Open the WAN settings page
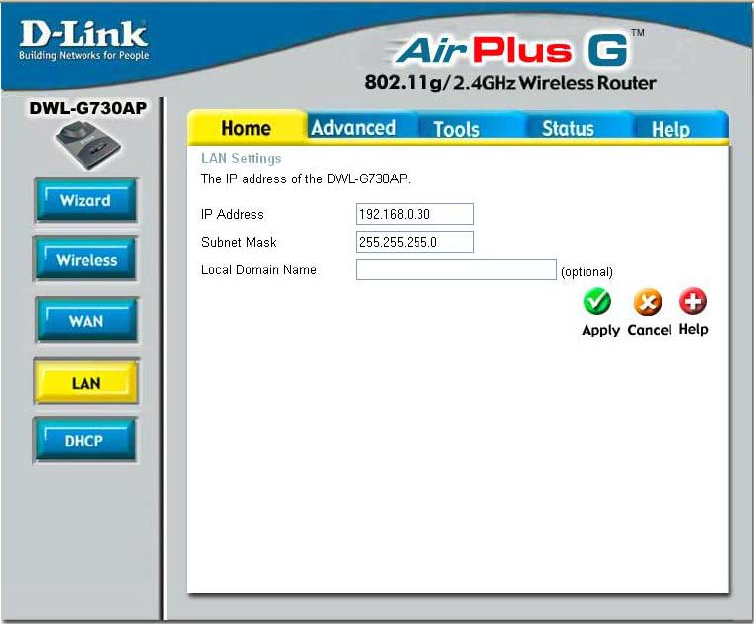Image resolution: width=754 pixels, height=624 pixels. point(87,320)
